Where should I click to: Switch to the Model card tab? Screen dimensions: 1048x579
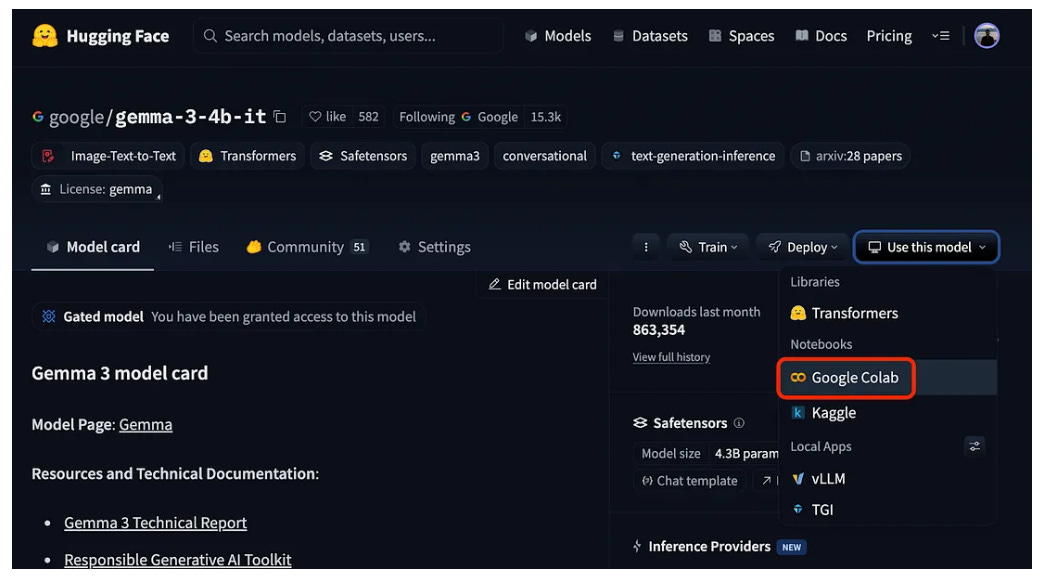click(x=93, y=247)
